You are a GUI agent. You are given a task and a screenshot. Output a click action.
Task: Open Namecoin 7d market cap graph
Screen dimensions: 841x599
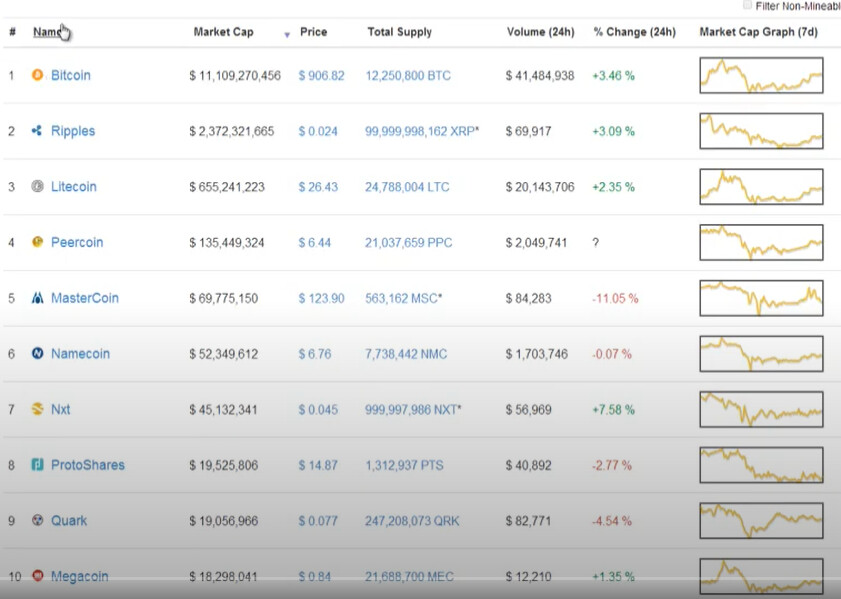tap(761, 354)
